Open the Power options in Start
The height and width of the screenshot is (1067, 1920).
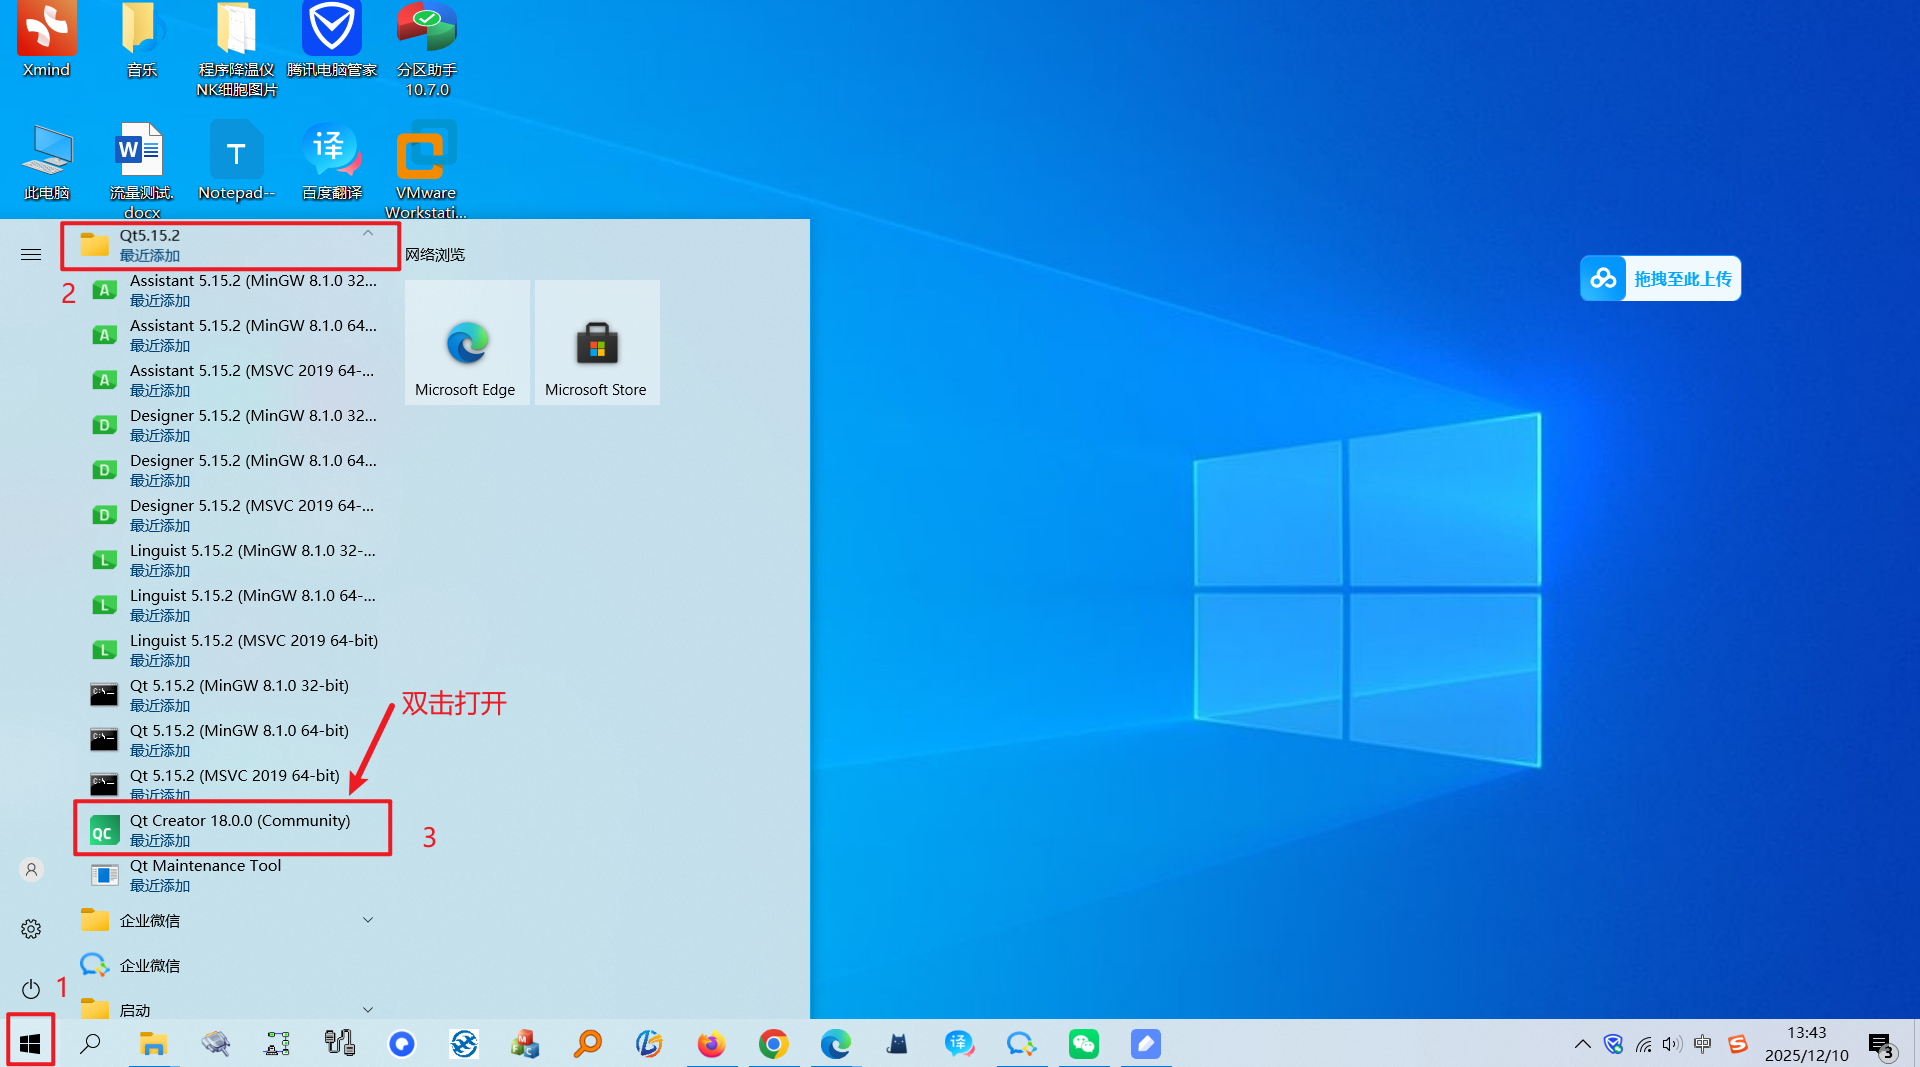click(x=31, y=989)
